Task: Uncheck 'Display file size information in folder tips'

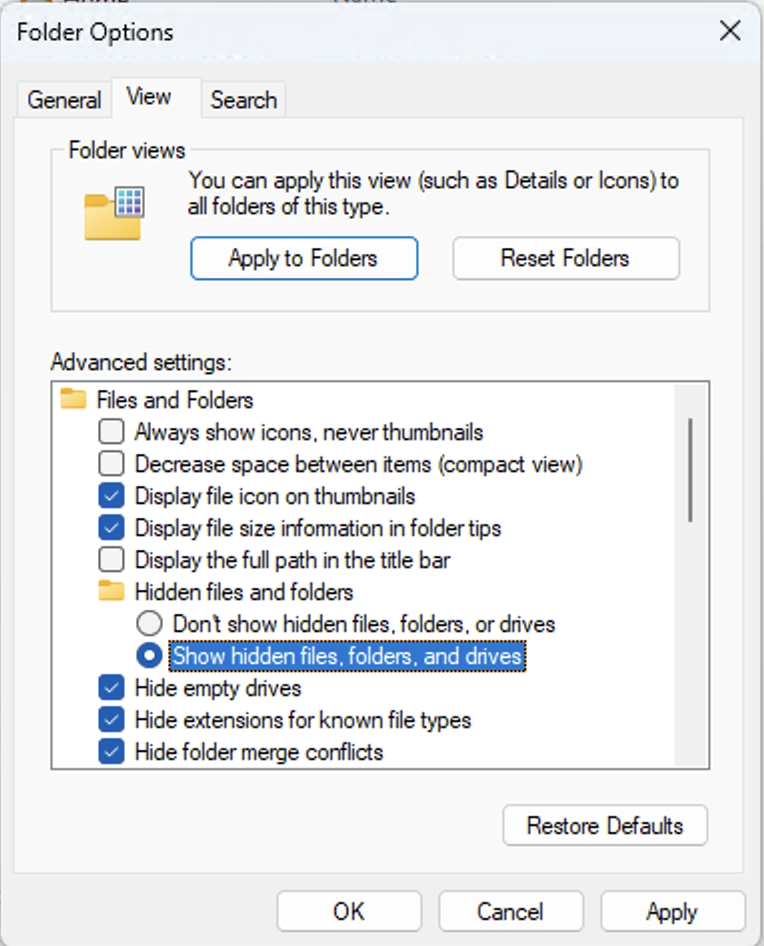Action: click(x=112, y=528)
